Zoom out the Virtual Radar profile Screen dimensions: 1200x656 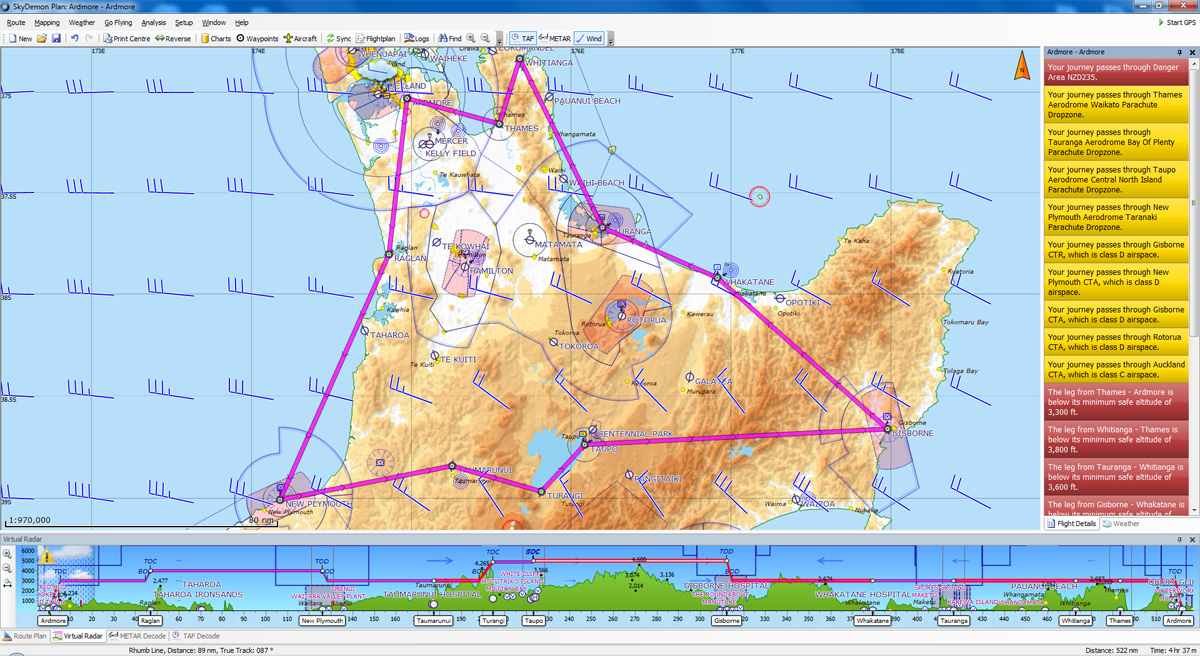(7, 567)
